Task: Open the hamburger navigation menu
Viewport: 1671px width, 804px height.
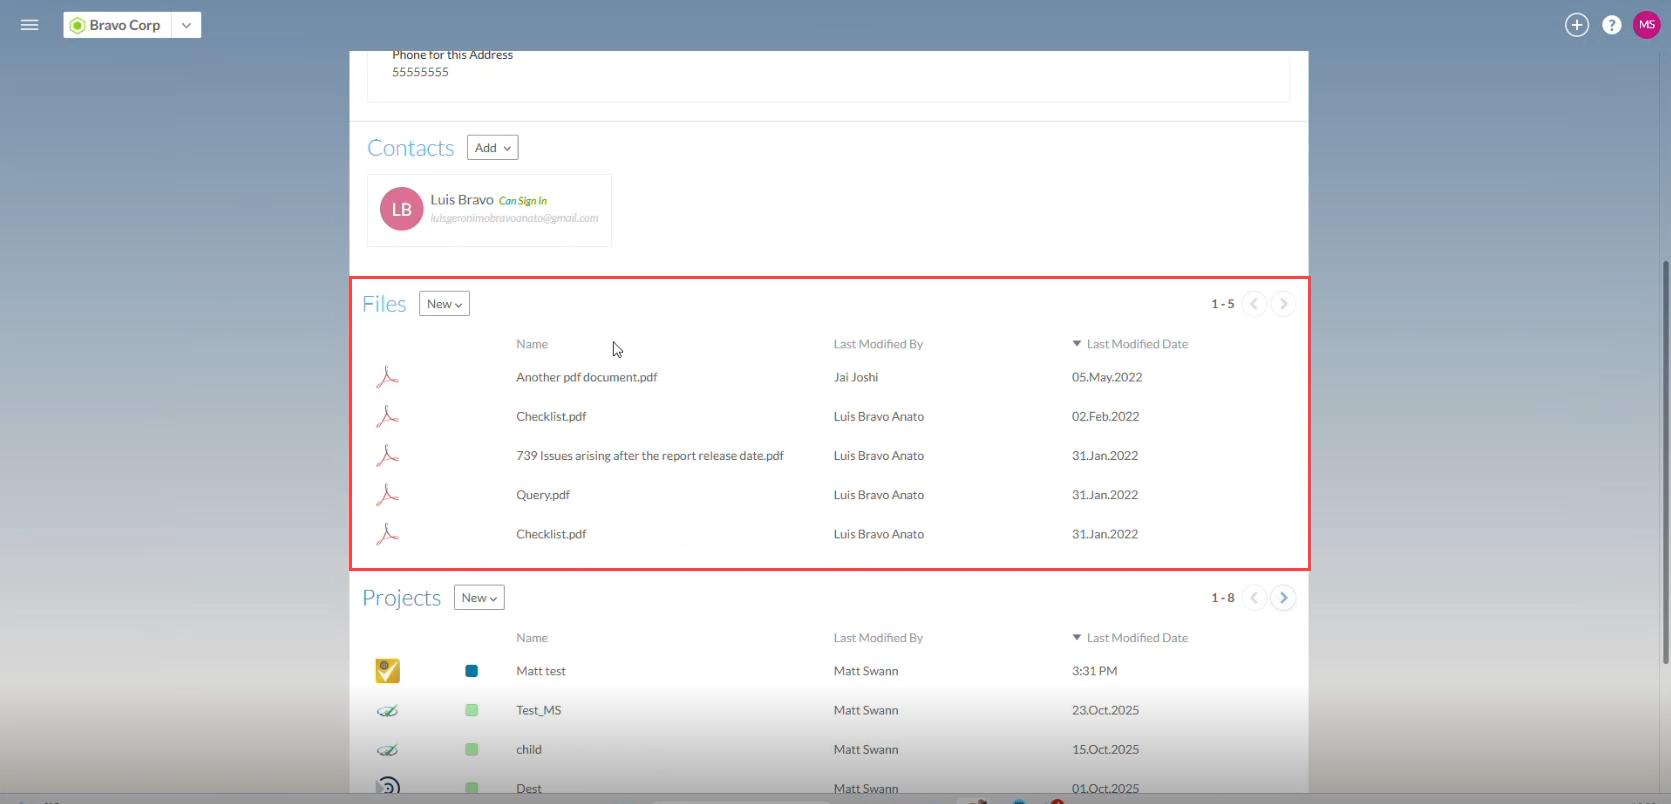Action: (30, 25)
